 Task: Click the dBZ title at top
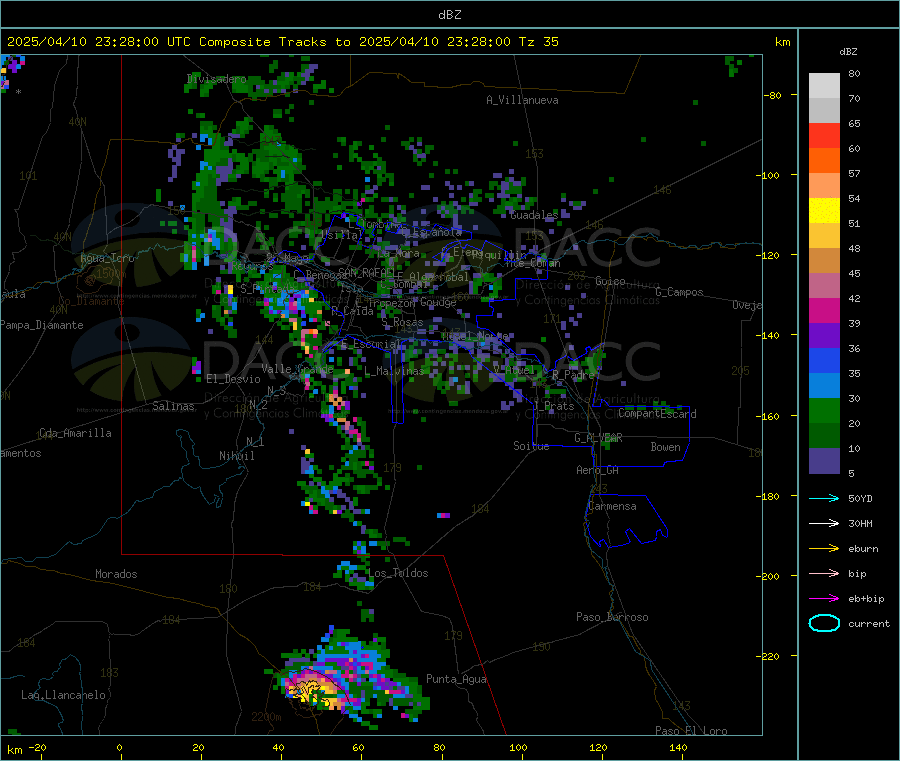[x=449, y=15]
